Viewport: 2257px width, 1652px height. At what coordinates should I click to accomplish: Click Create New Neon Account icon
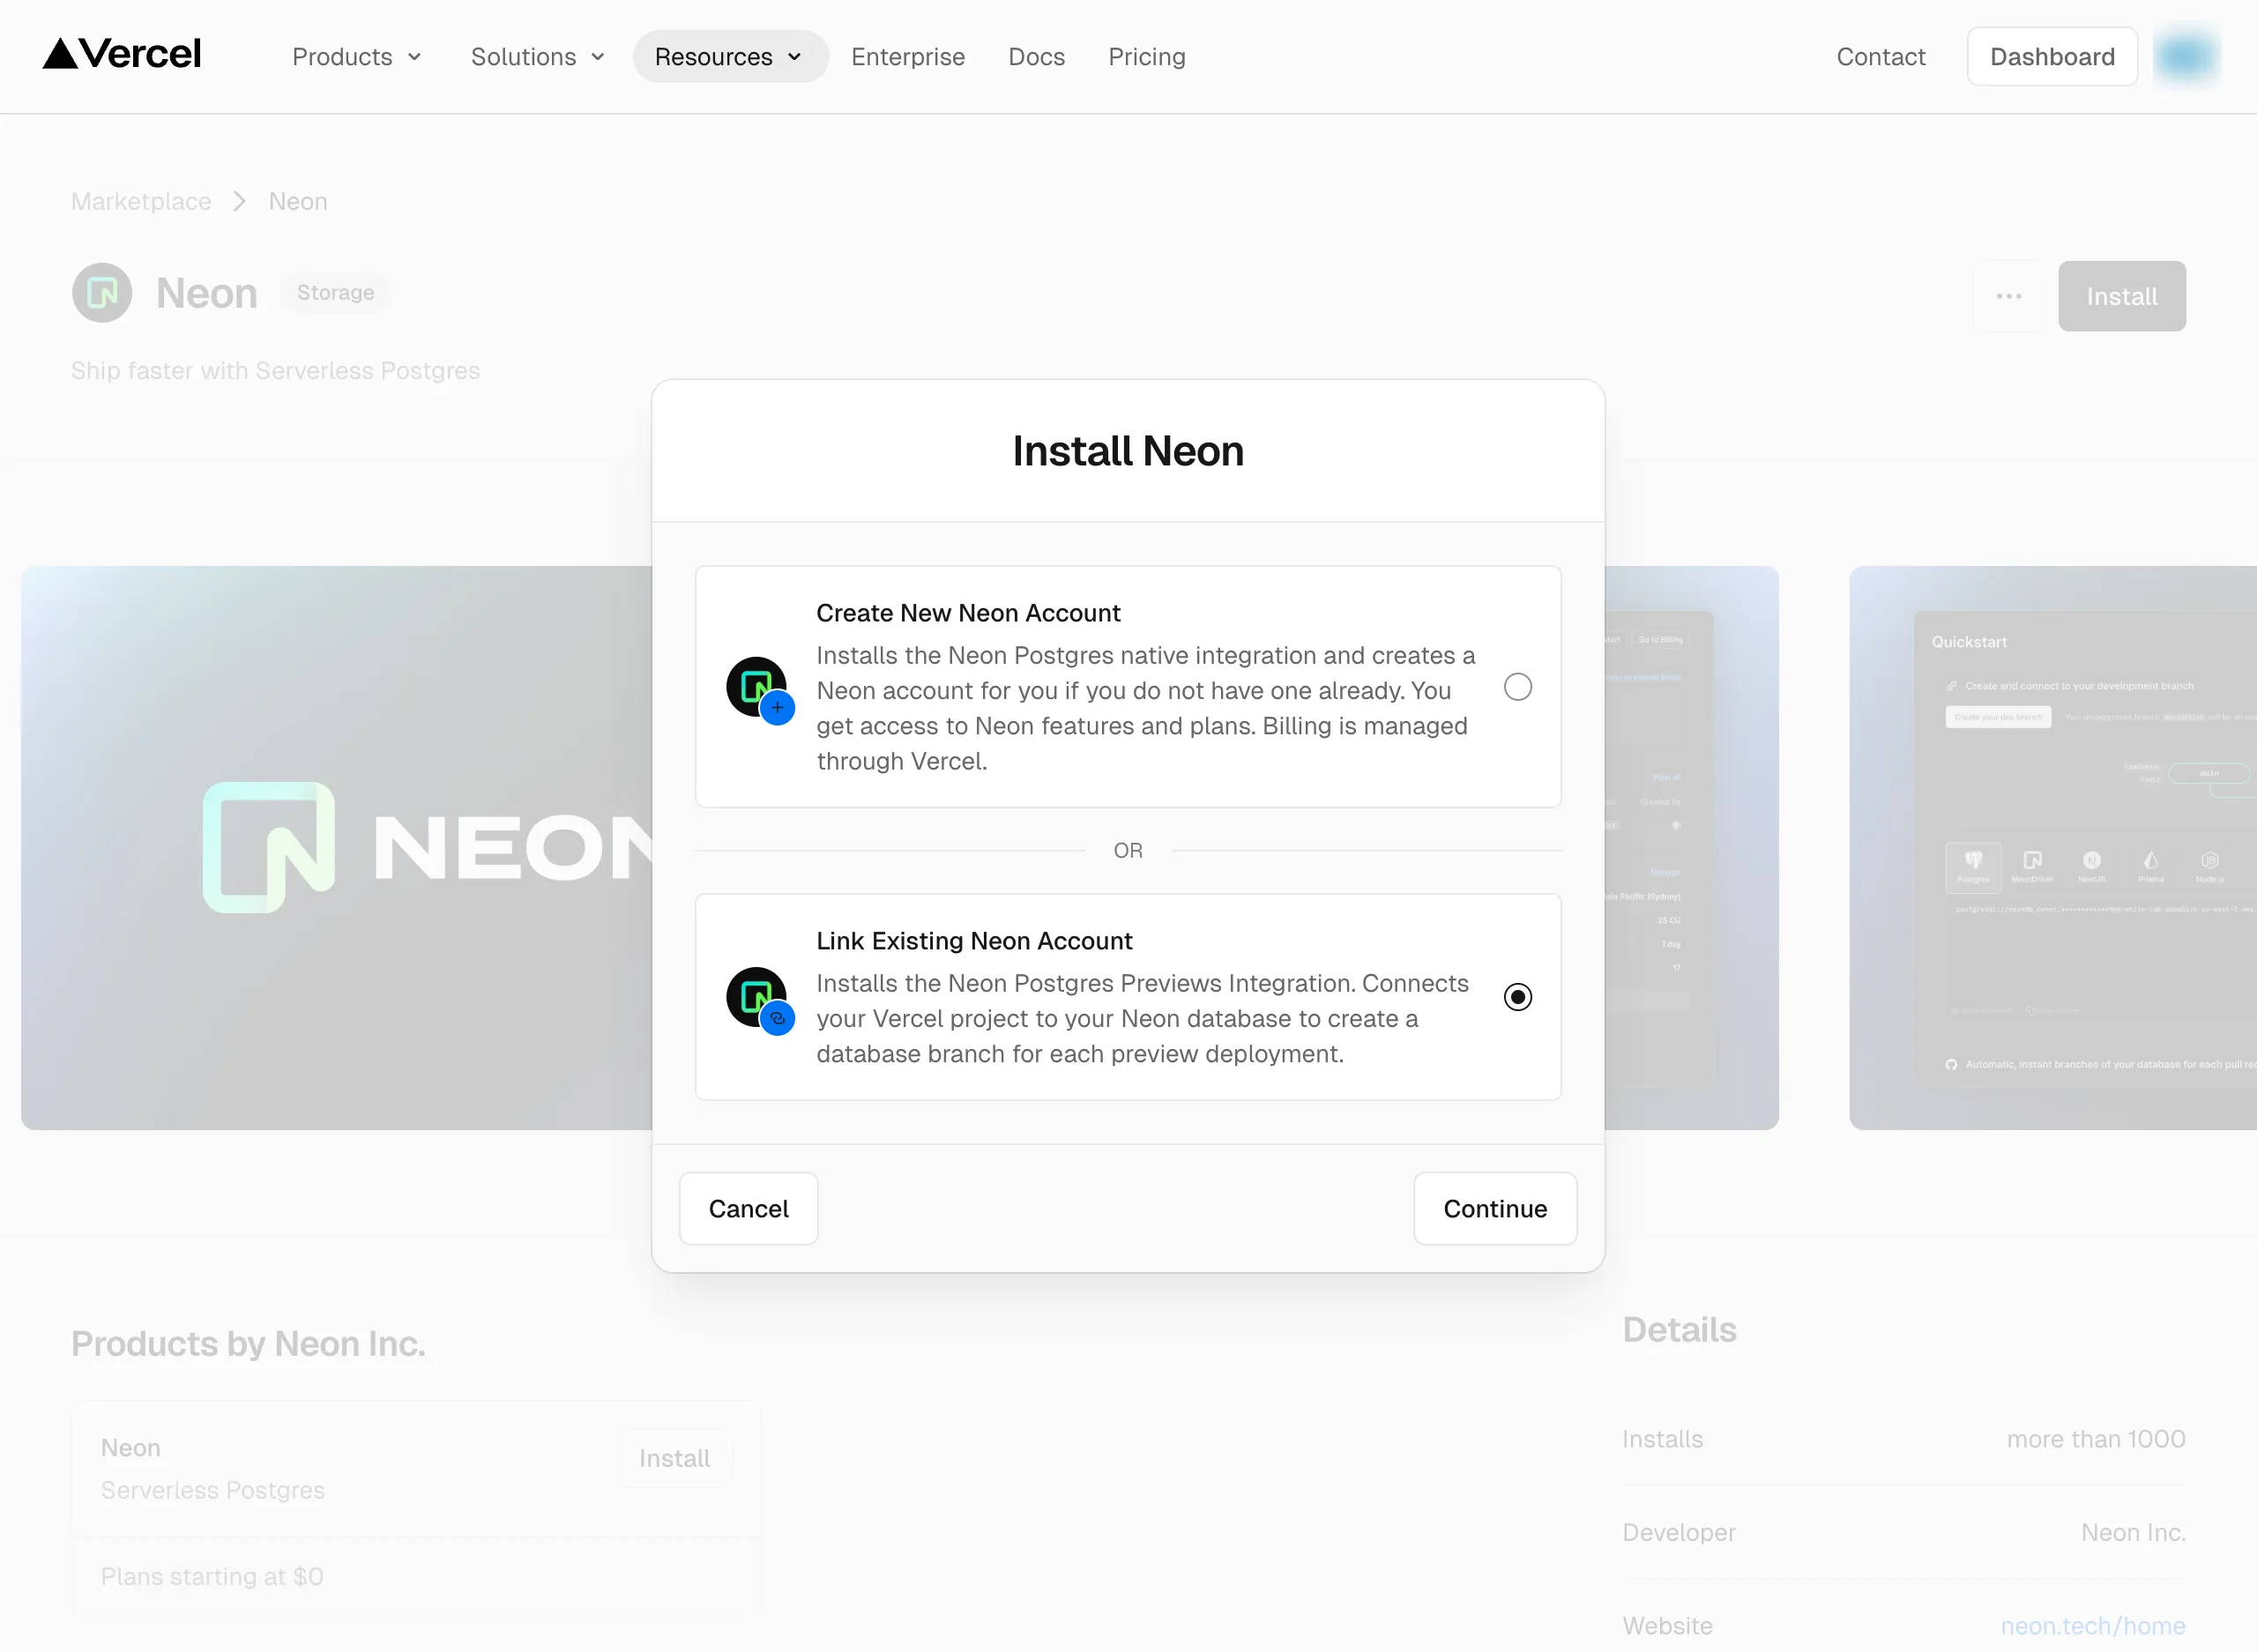click(760, 690)
